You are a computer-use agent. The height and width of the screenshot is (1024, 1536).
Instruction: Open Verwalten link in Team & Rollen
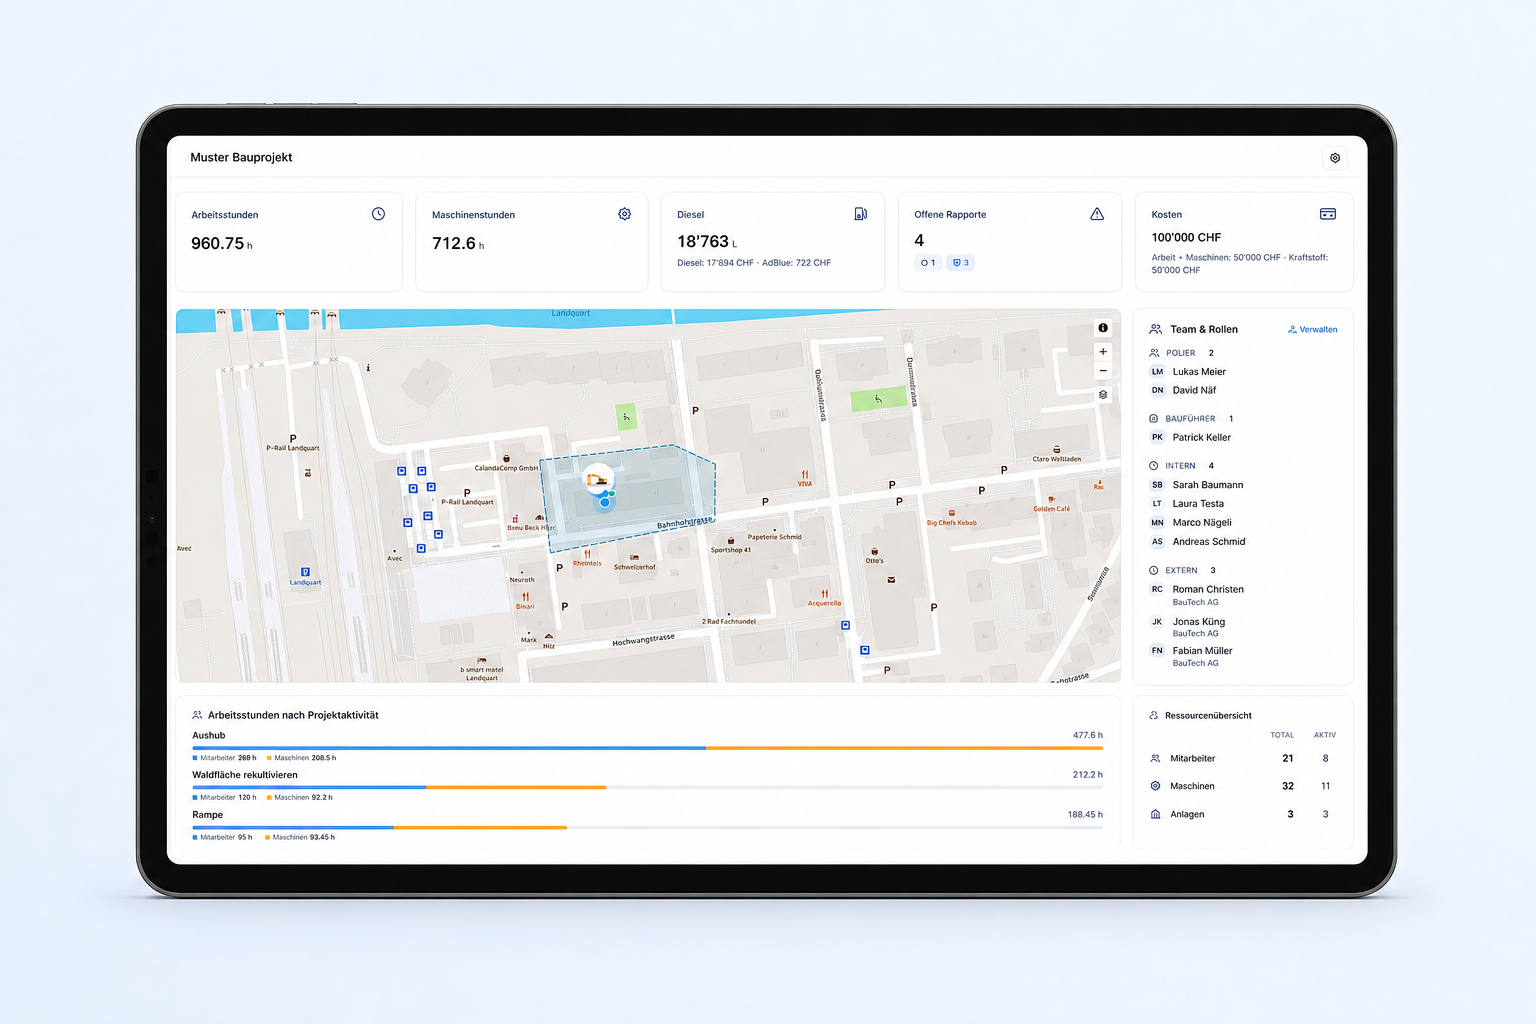(1312, 330)
